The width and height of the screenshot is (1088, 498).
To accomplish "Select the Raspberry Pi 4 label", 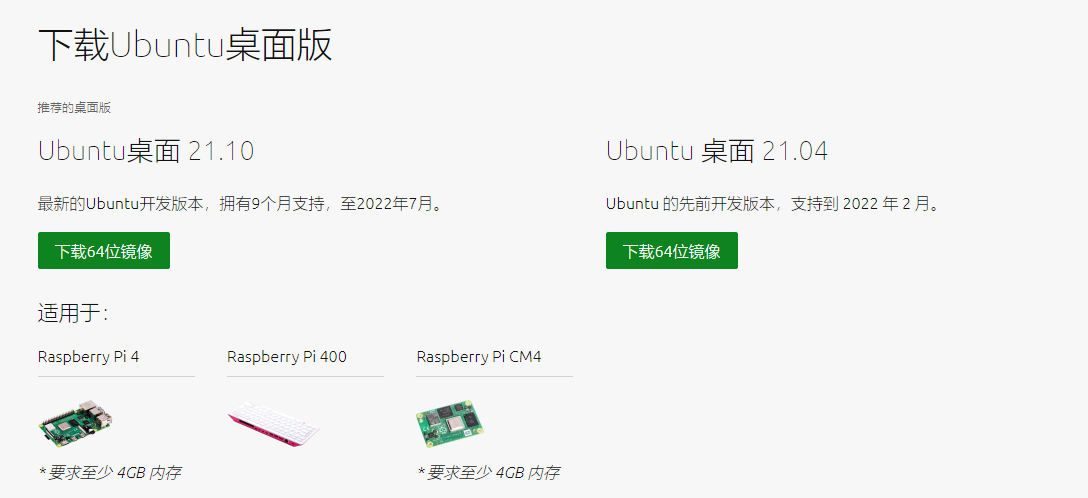I will point(88,357).
